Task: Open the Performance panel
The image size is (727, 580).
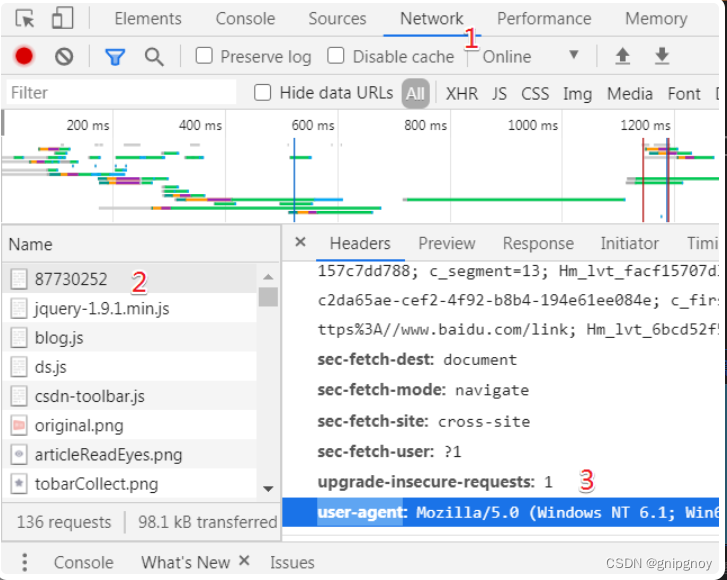Action: pyautogui.click(x=544, y=19)
